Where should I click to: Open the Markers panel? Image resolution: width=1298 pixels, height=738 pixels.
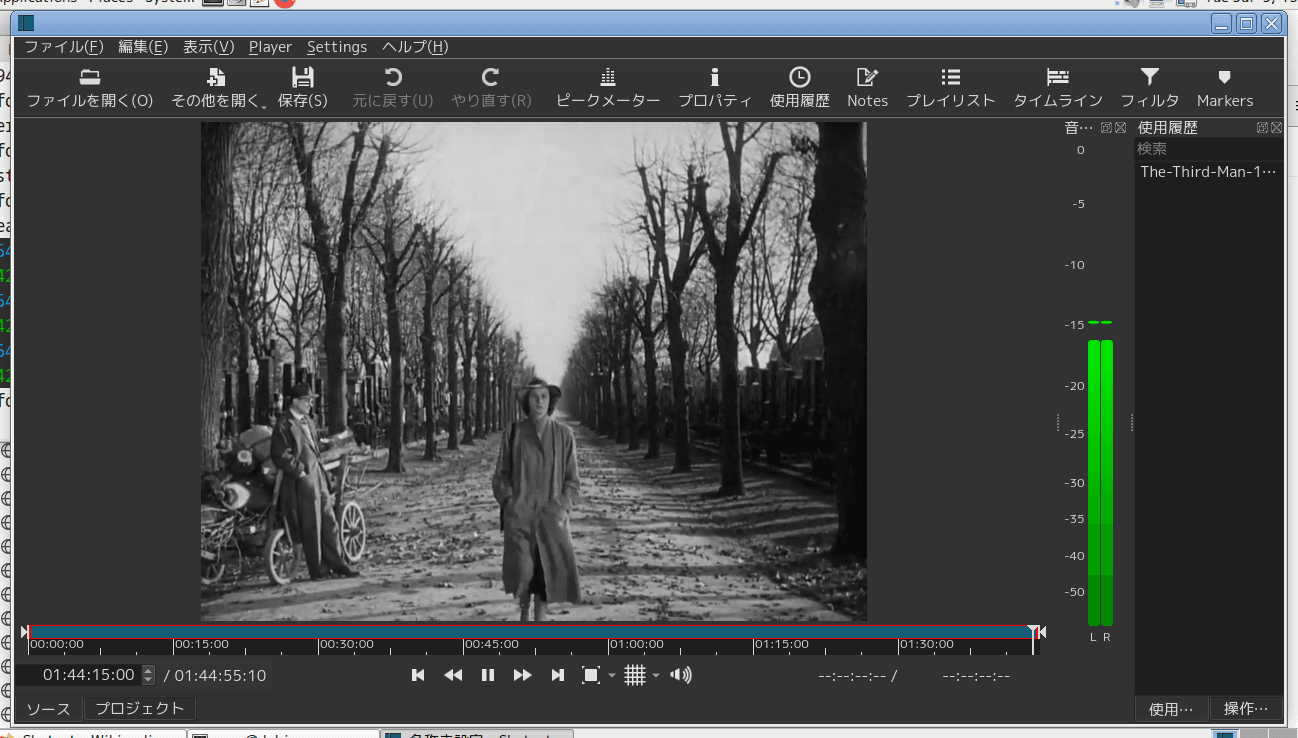tap(1225, 87)
